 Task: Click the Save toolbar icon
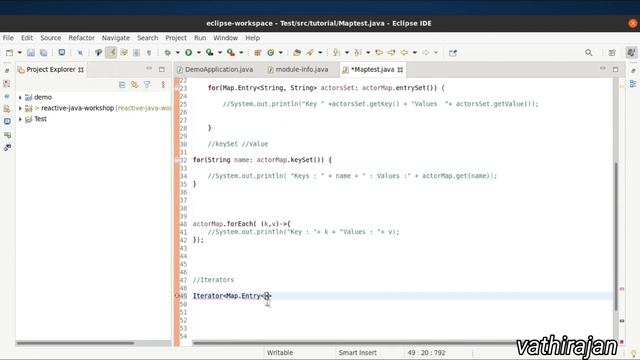click(31, 53)
